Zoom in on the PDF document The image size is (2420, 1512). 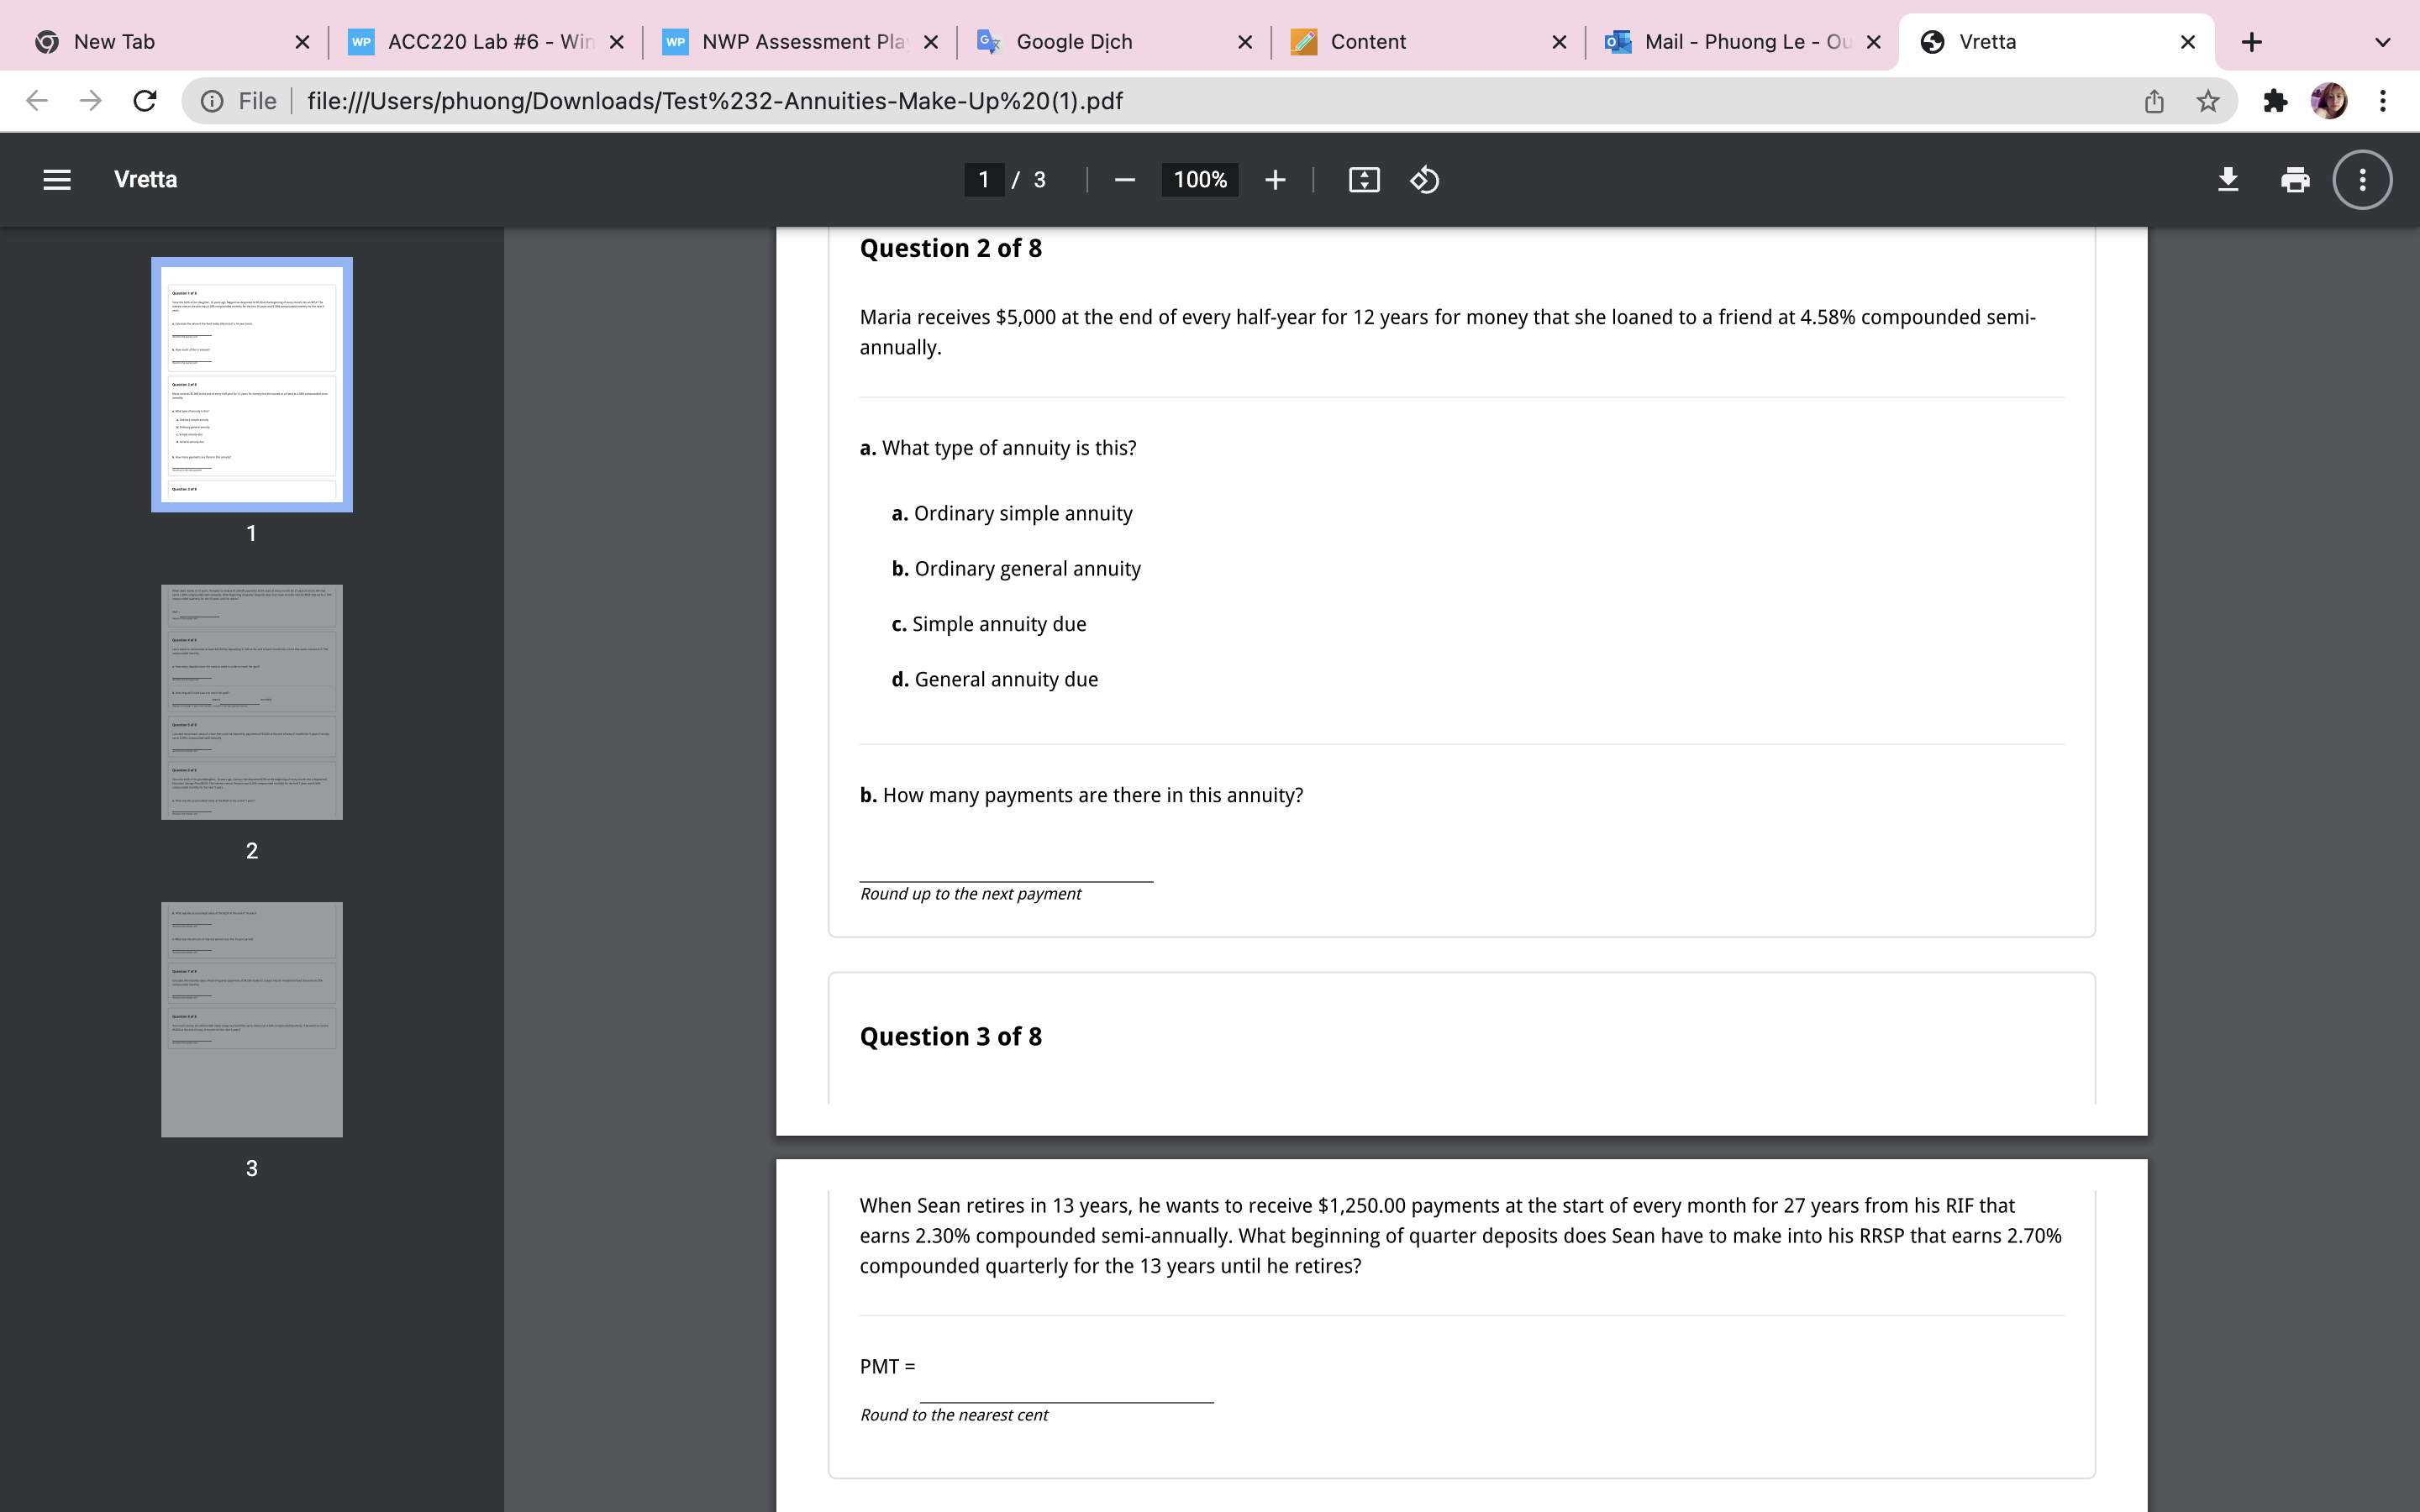(x=1275, y=179)
